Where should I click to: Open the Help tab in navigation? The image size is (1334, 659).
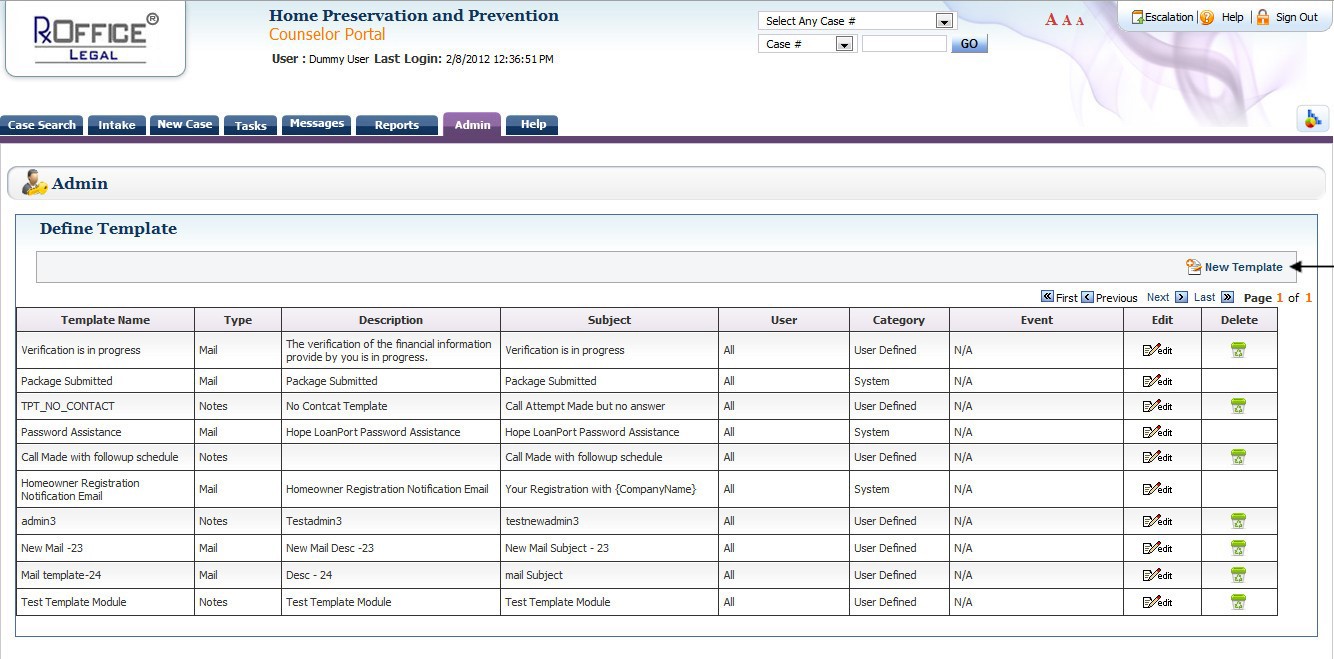pos(533,125)
